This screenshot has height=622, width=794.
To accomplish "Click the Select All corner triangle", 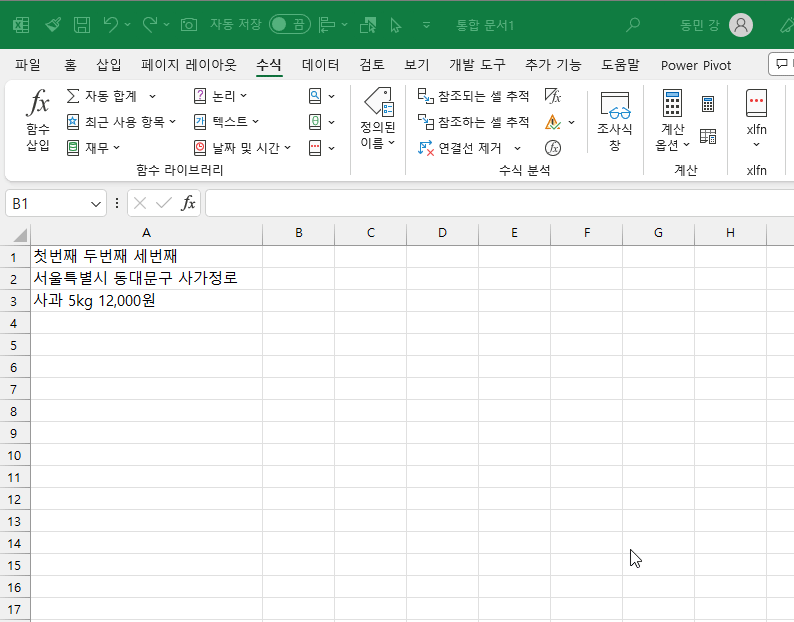I will tap(20, 235).
